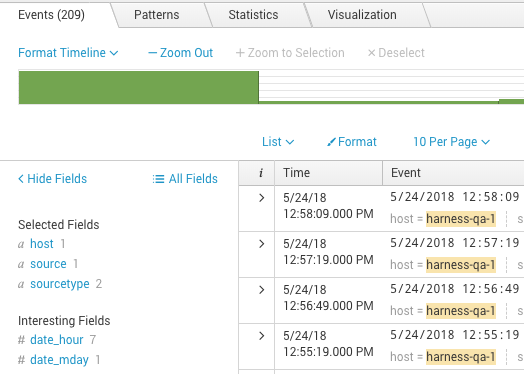Image resolution: width=524 pixels, height=374 pixels.
Task: Click the date_hour interesting field
Action: click(x=56, y=340)
